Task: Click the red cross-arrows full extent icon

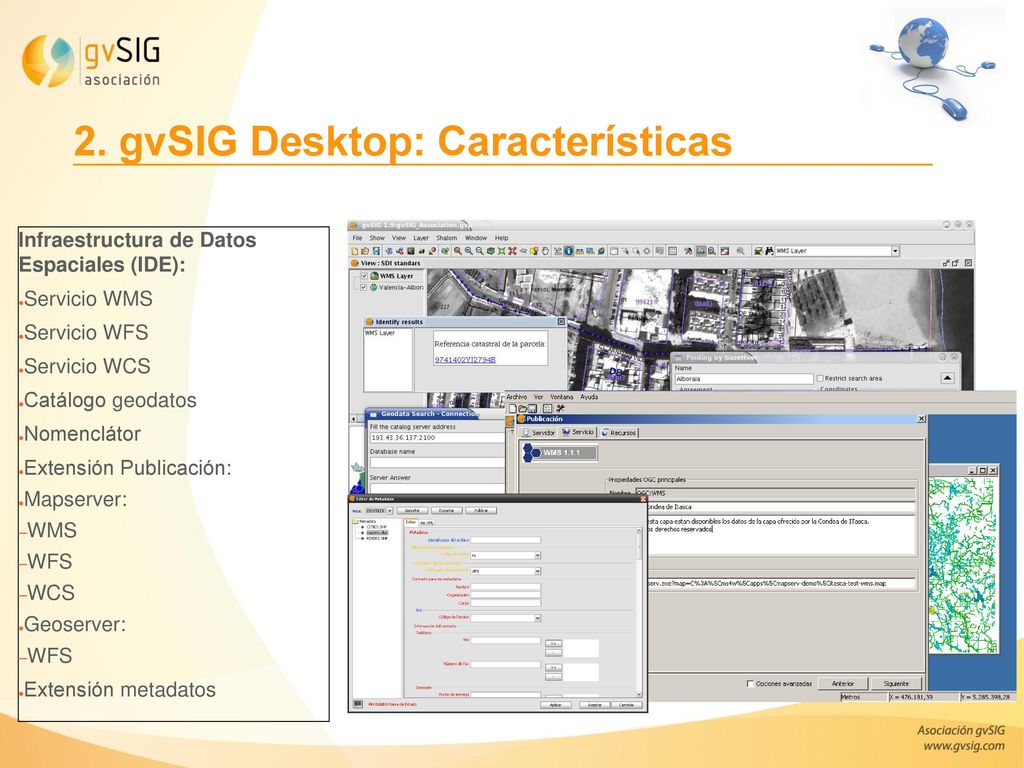Action: (513, 251)
